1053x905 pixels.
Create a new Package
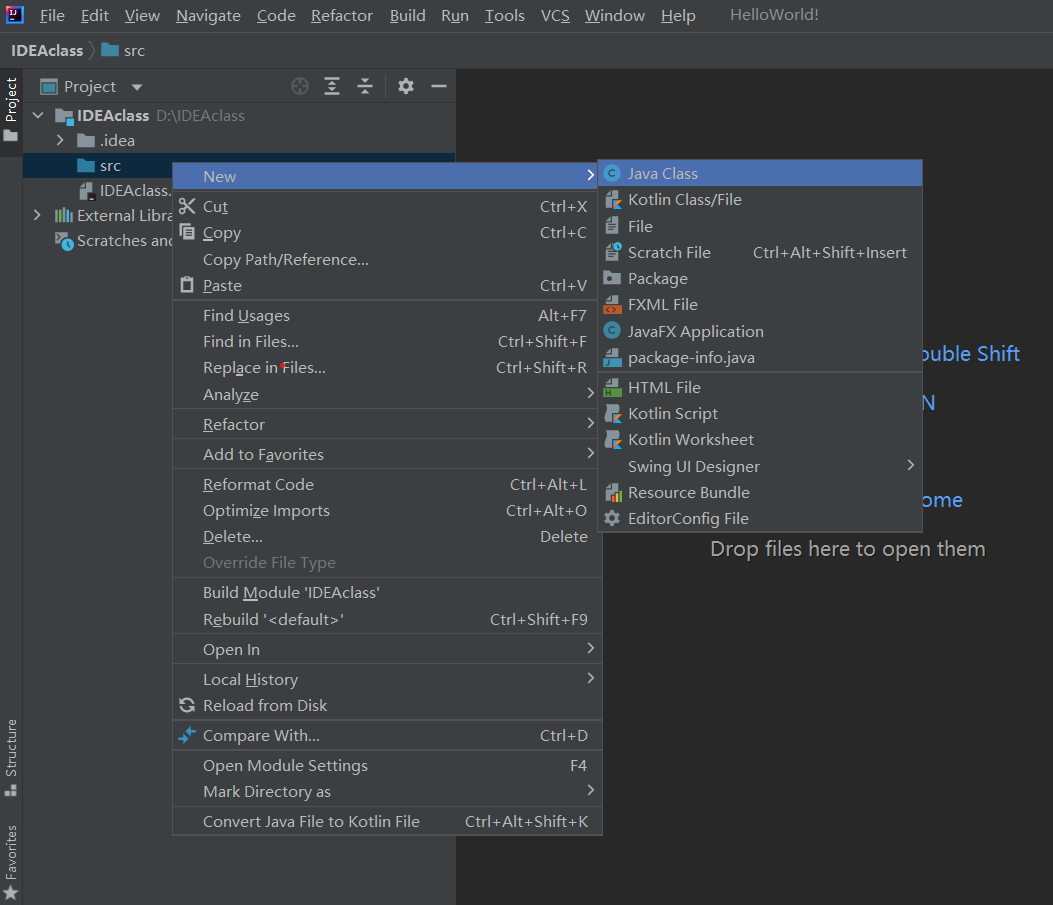(657, 279)
